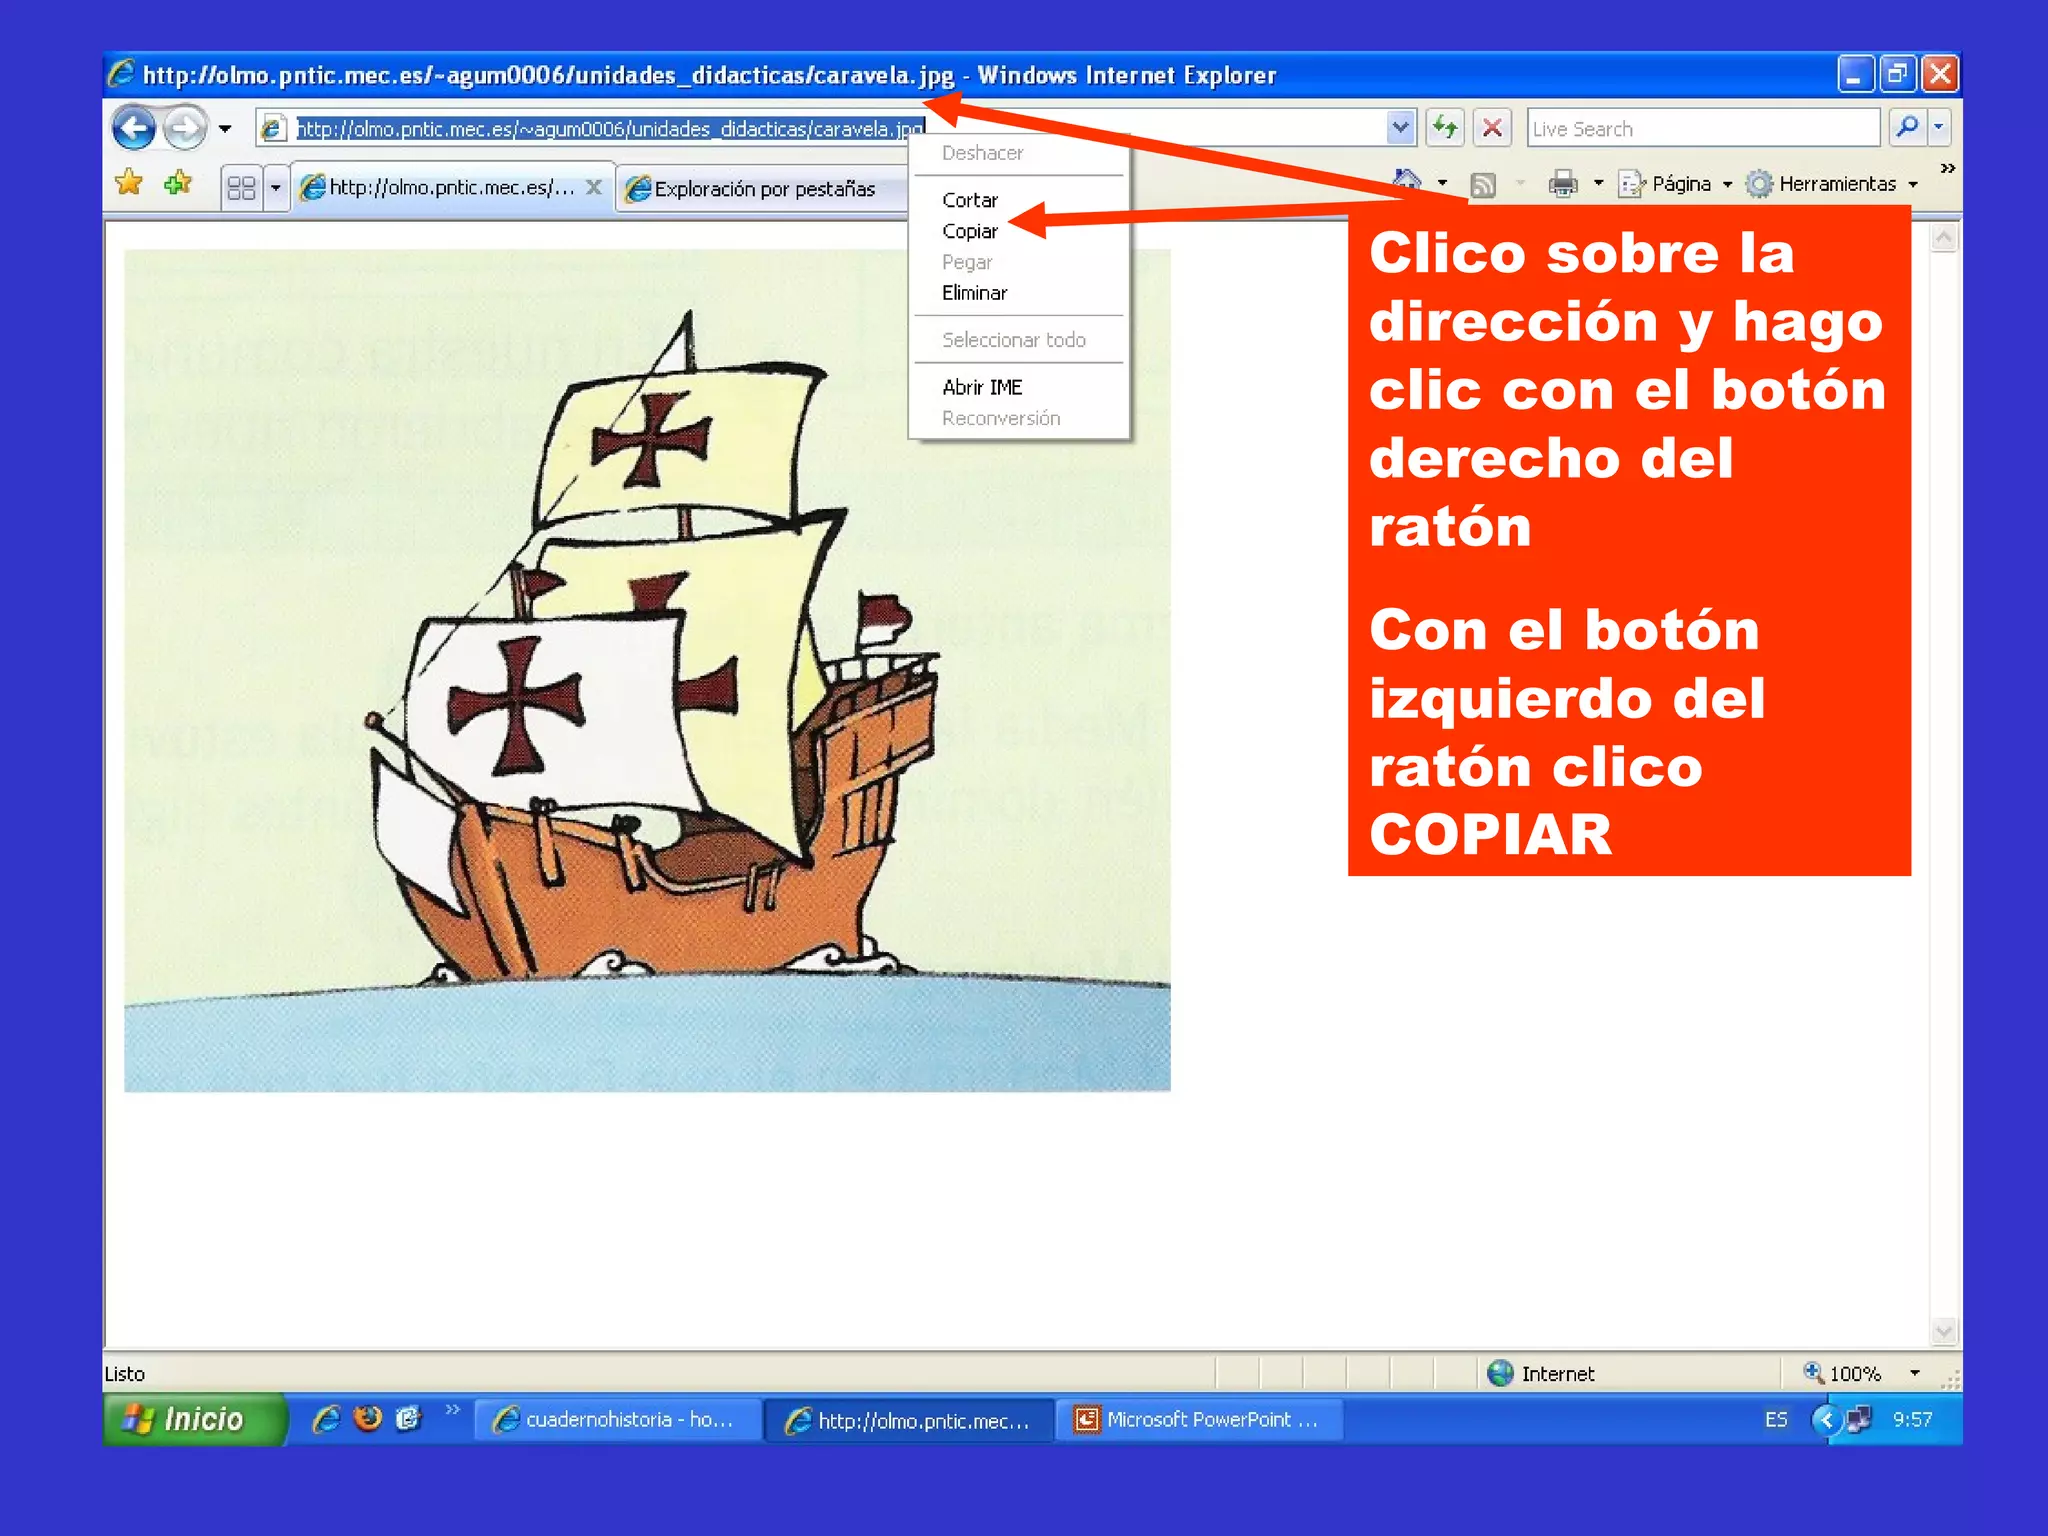The height and width of the screenshot is (1536, 2048).
Task: Click the 100% zoom level button
Action: (1842, 1373)
